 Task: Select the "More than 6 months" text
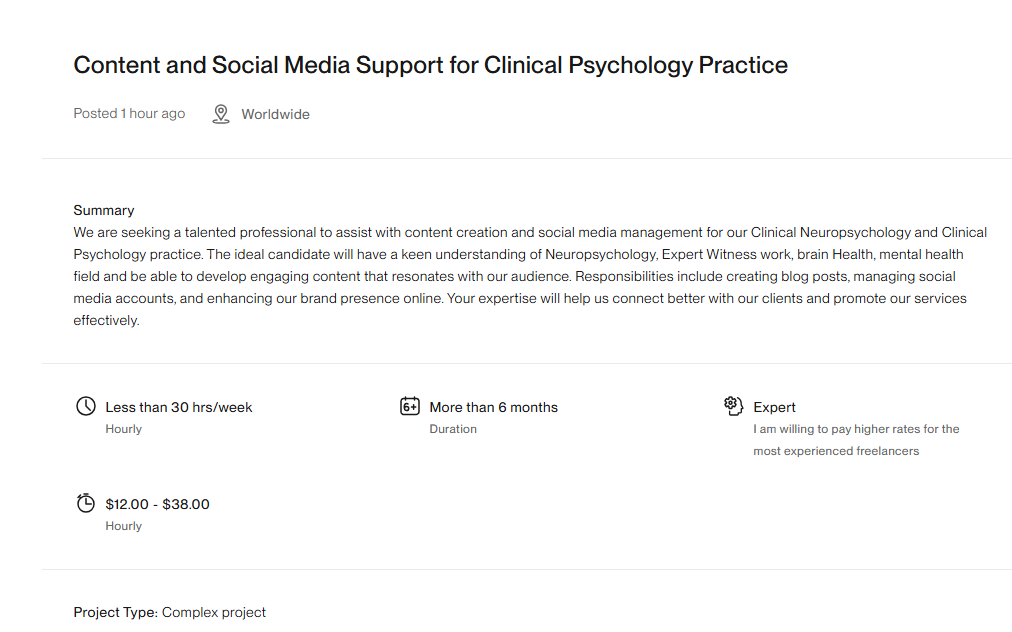pos(493,407)
